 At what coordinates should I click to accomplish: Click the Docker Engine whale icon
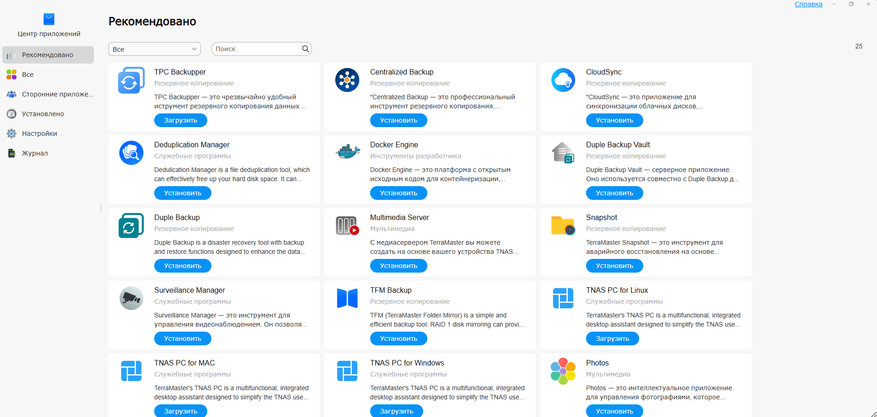[347, 152]
